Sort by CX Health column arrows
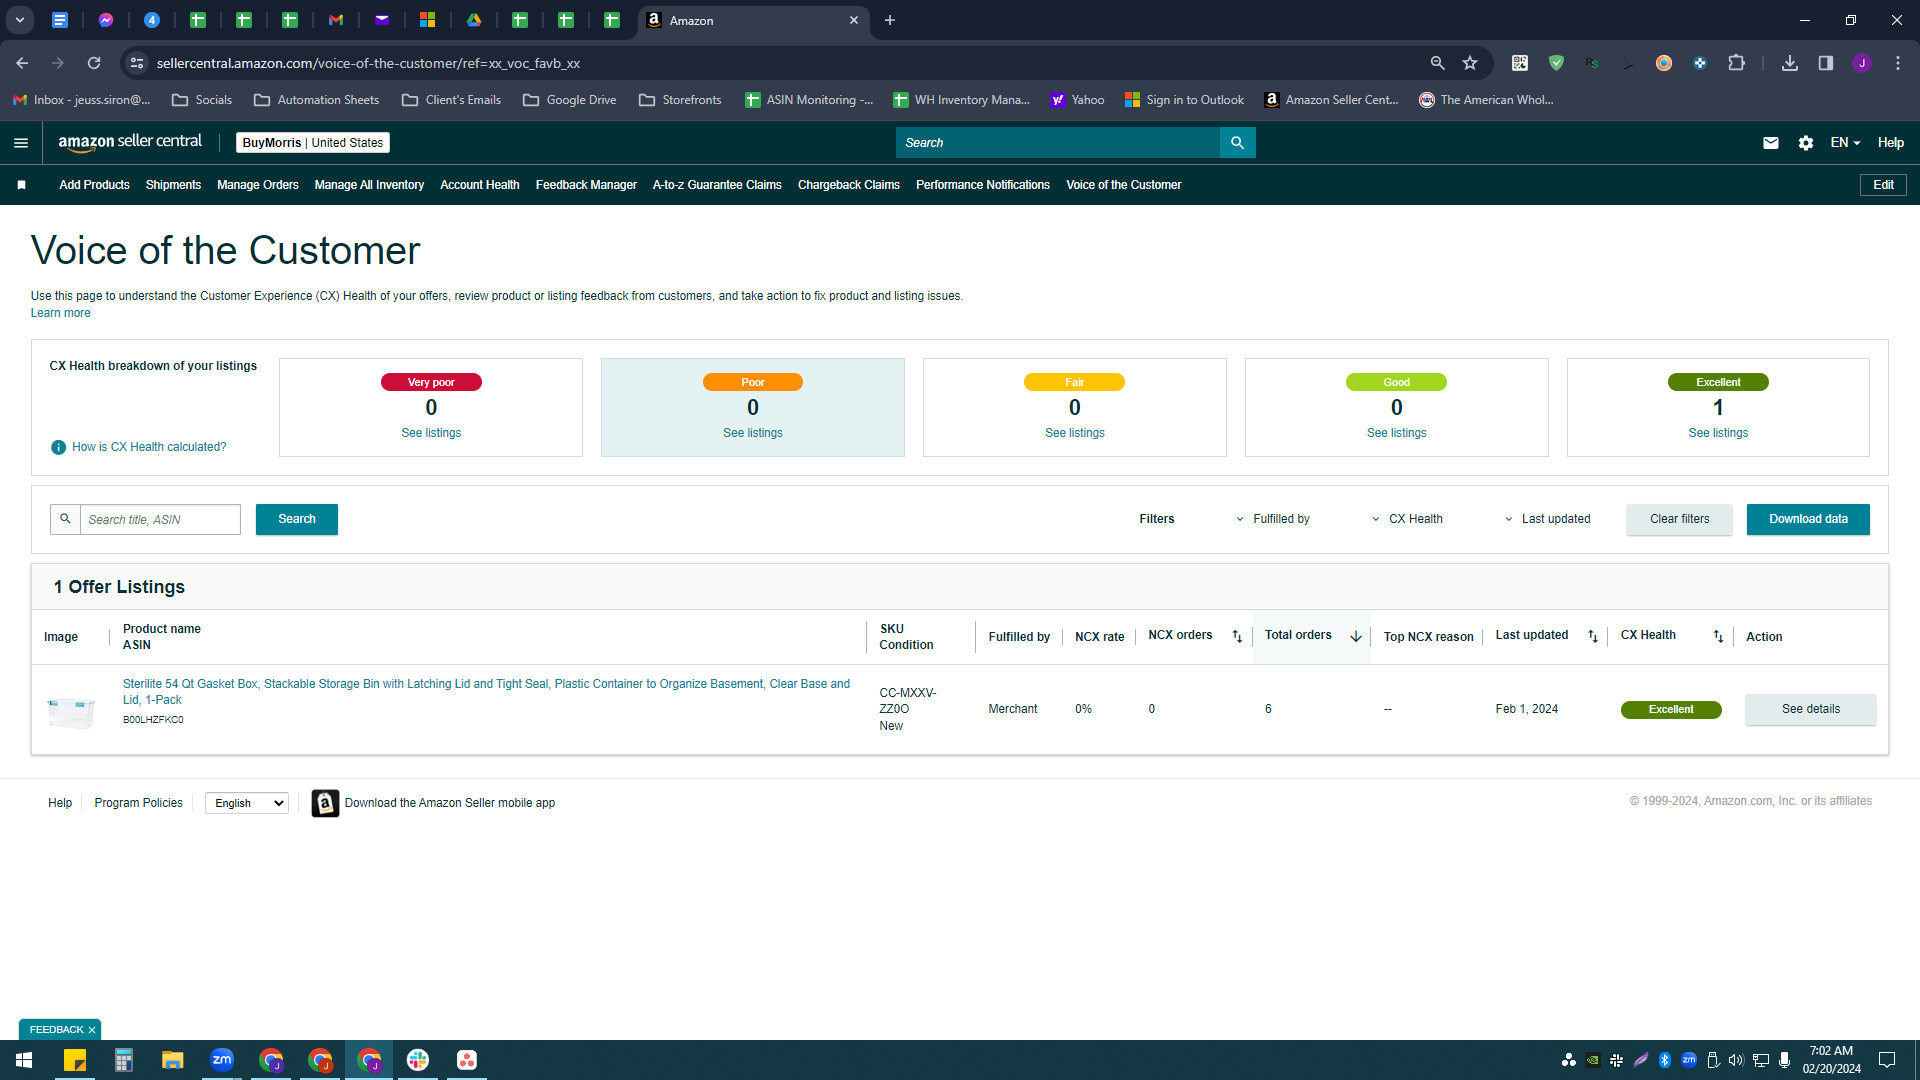This screenshot has width=1920, height=1080. tap(1718, 636)
